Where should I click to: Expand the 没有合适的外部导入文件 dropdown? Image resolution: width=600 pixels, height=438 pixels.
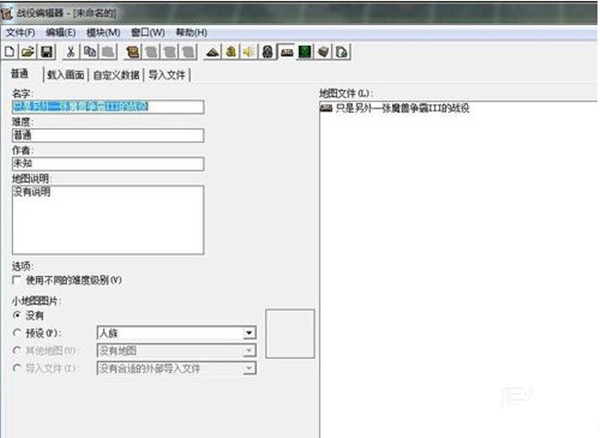tap(249, 368)
